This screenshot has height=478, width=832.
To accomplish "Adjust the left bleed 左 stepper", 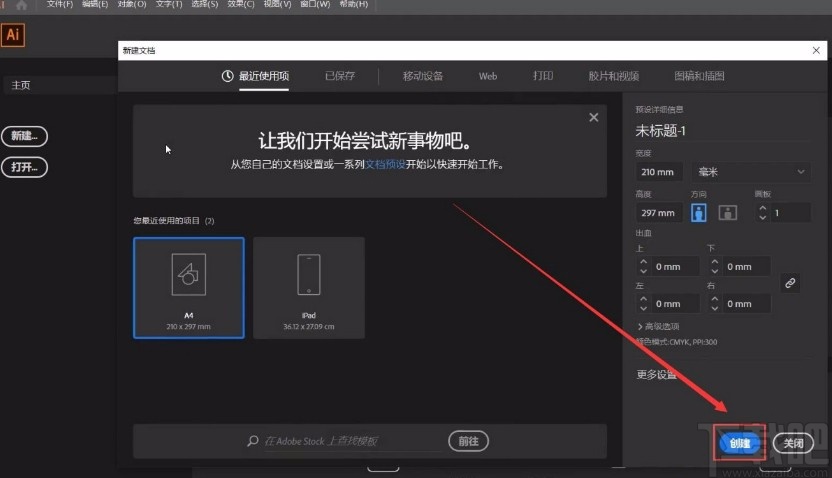I will point(643,303).
